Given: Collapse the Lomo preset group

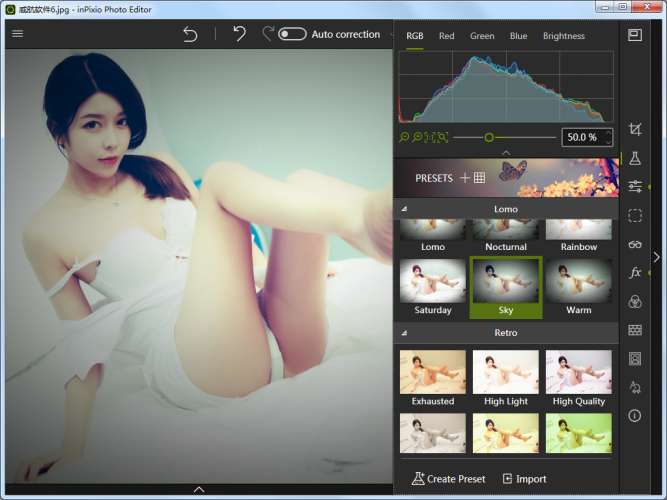Looking at the screenshot, I should pos(404,210).
